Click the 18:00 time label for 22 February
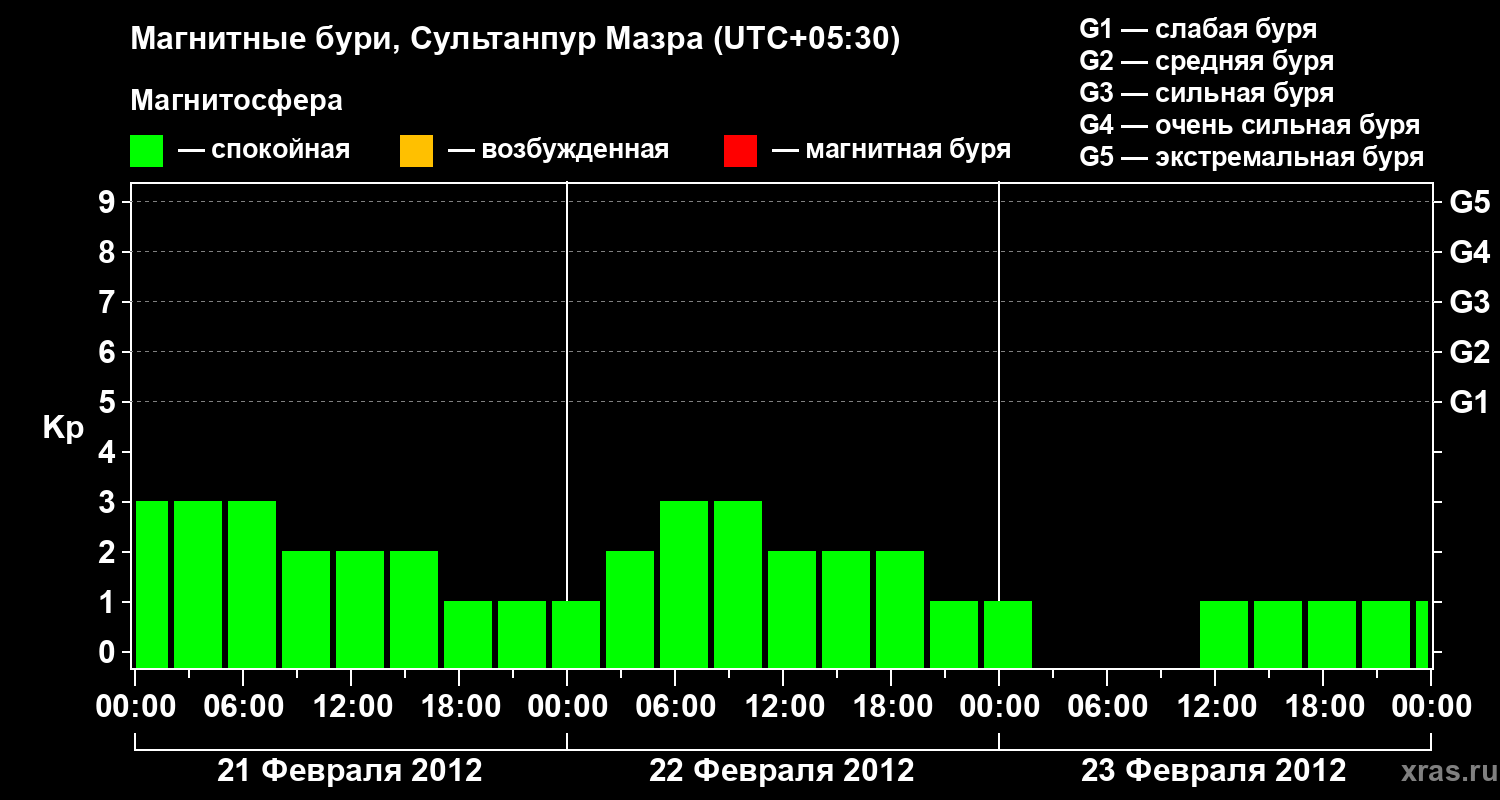Image resolution: width=1500 pixels, height=800 pixels. coord(891,707)
